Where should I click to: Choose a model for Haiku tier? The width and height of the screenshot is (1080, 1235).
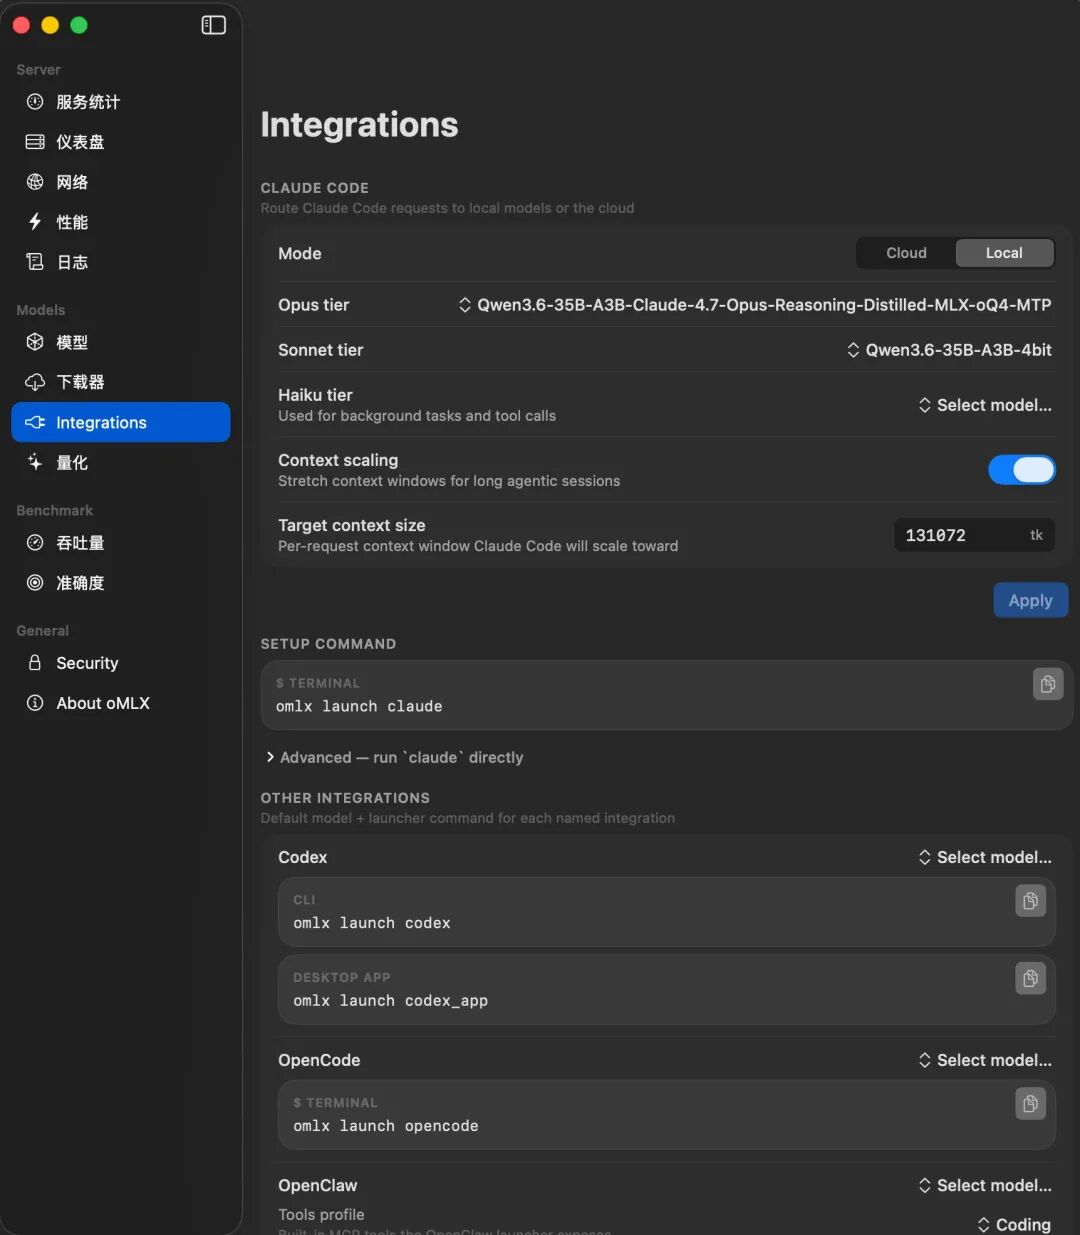[x=985, y=405]
